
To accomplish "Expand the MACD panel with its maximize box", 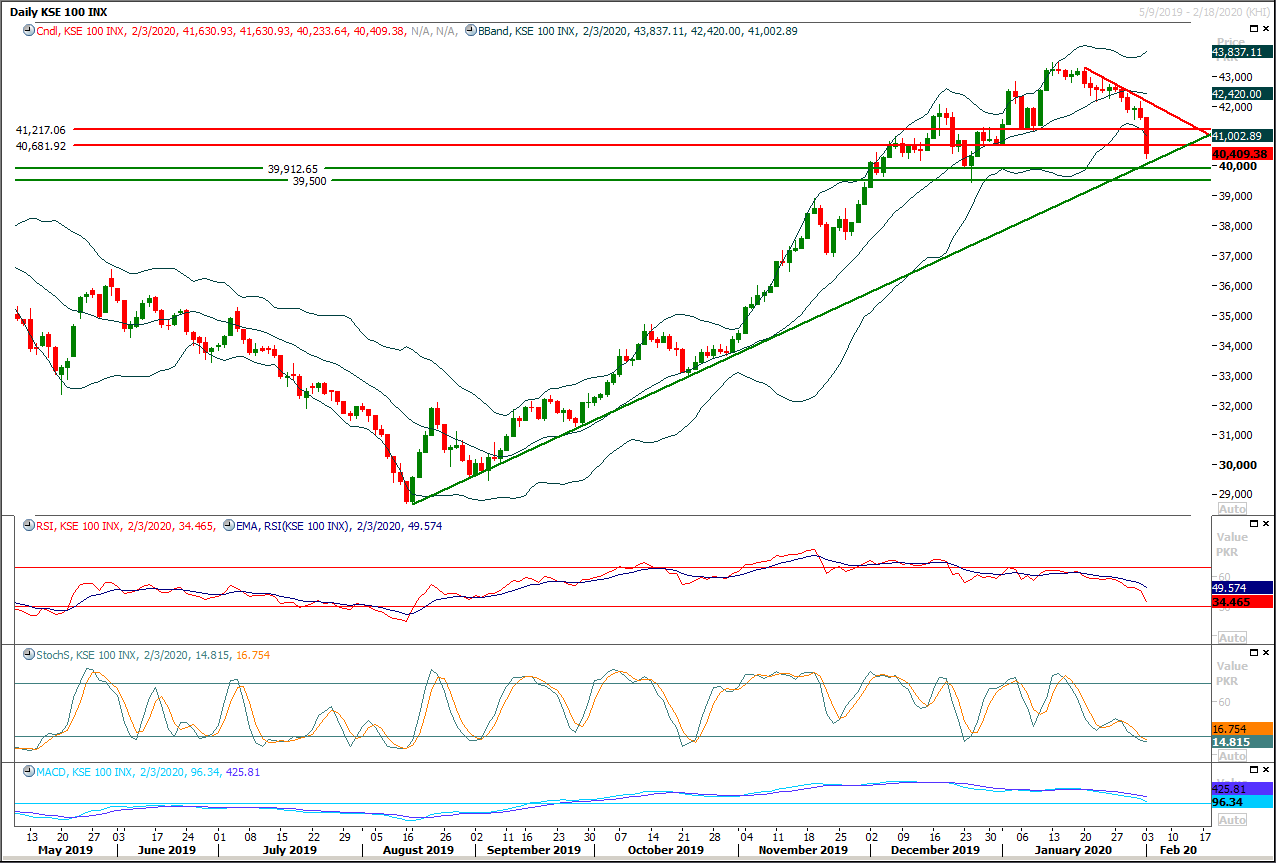I will point(1253,770).
